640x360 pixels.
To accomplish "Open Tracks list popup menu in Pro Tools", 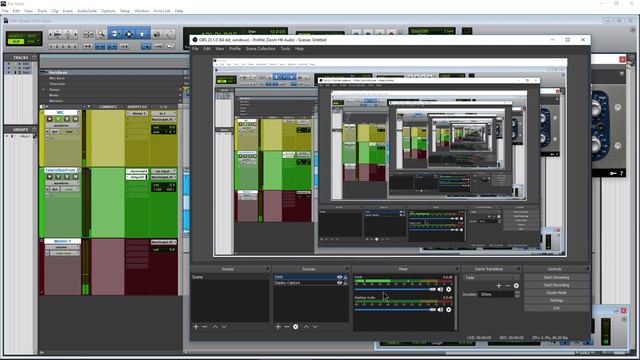I will click(34, 58).
